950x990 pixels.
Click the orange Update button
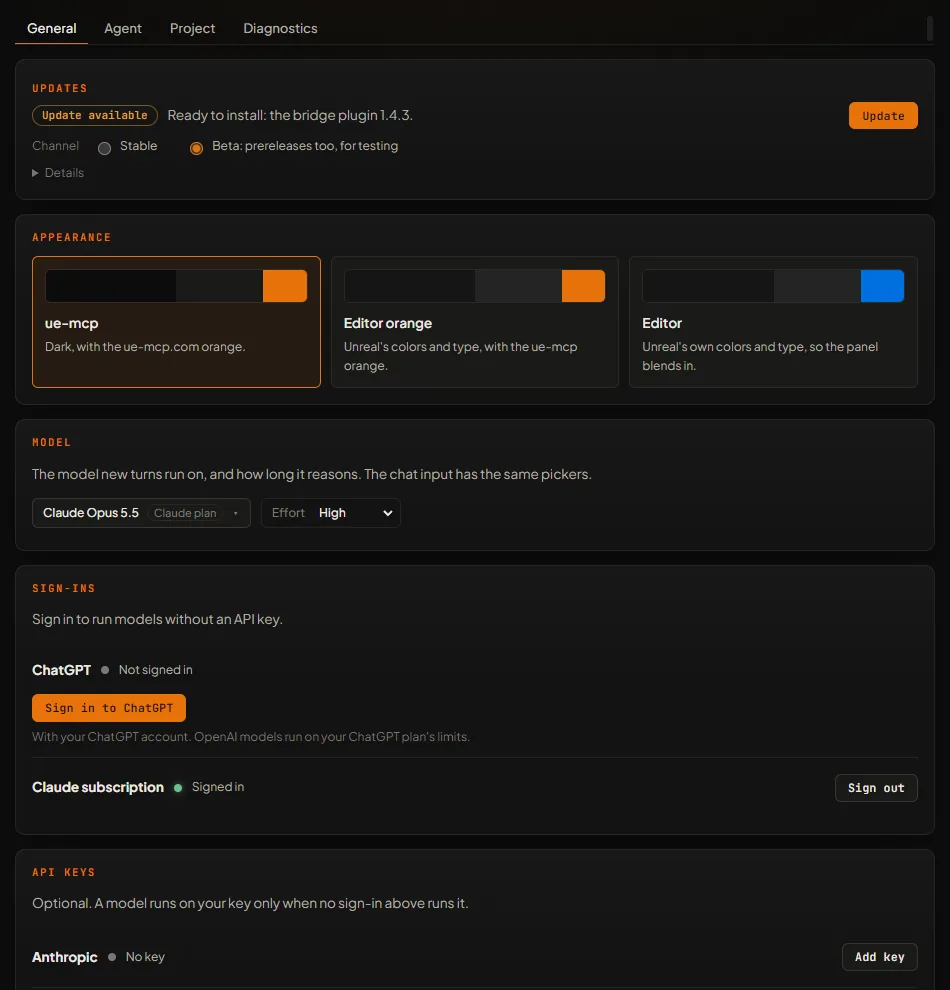click(883, 116)
